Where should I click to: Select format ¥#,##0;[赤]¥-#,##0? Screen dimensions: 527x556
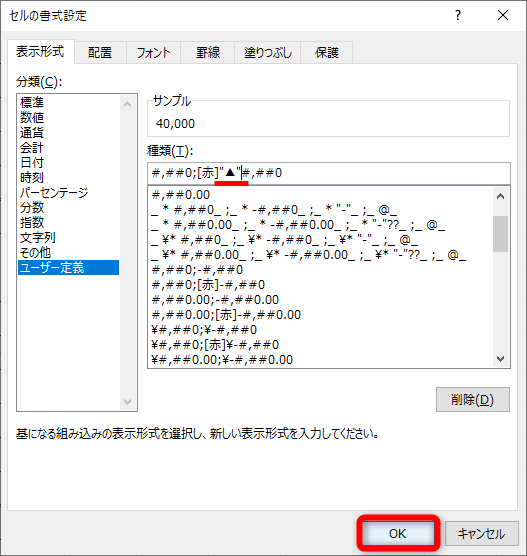[320, 345]
